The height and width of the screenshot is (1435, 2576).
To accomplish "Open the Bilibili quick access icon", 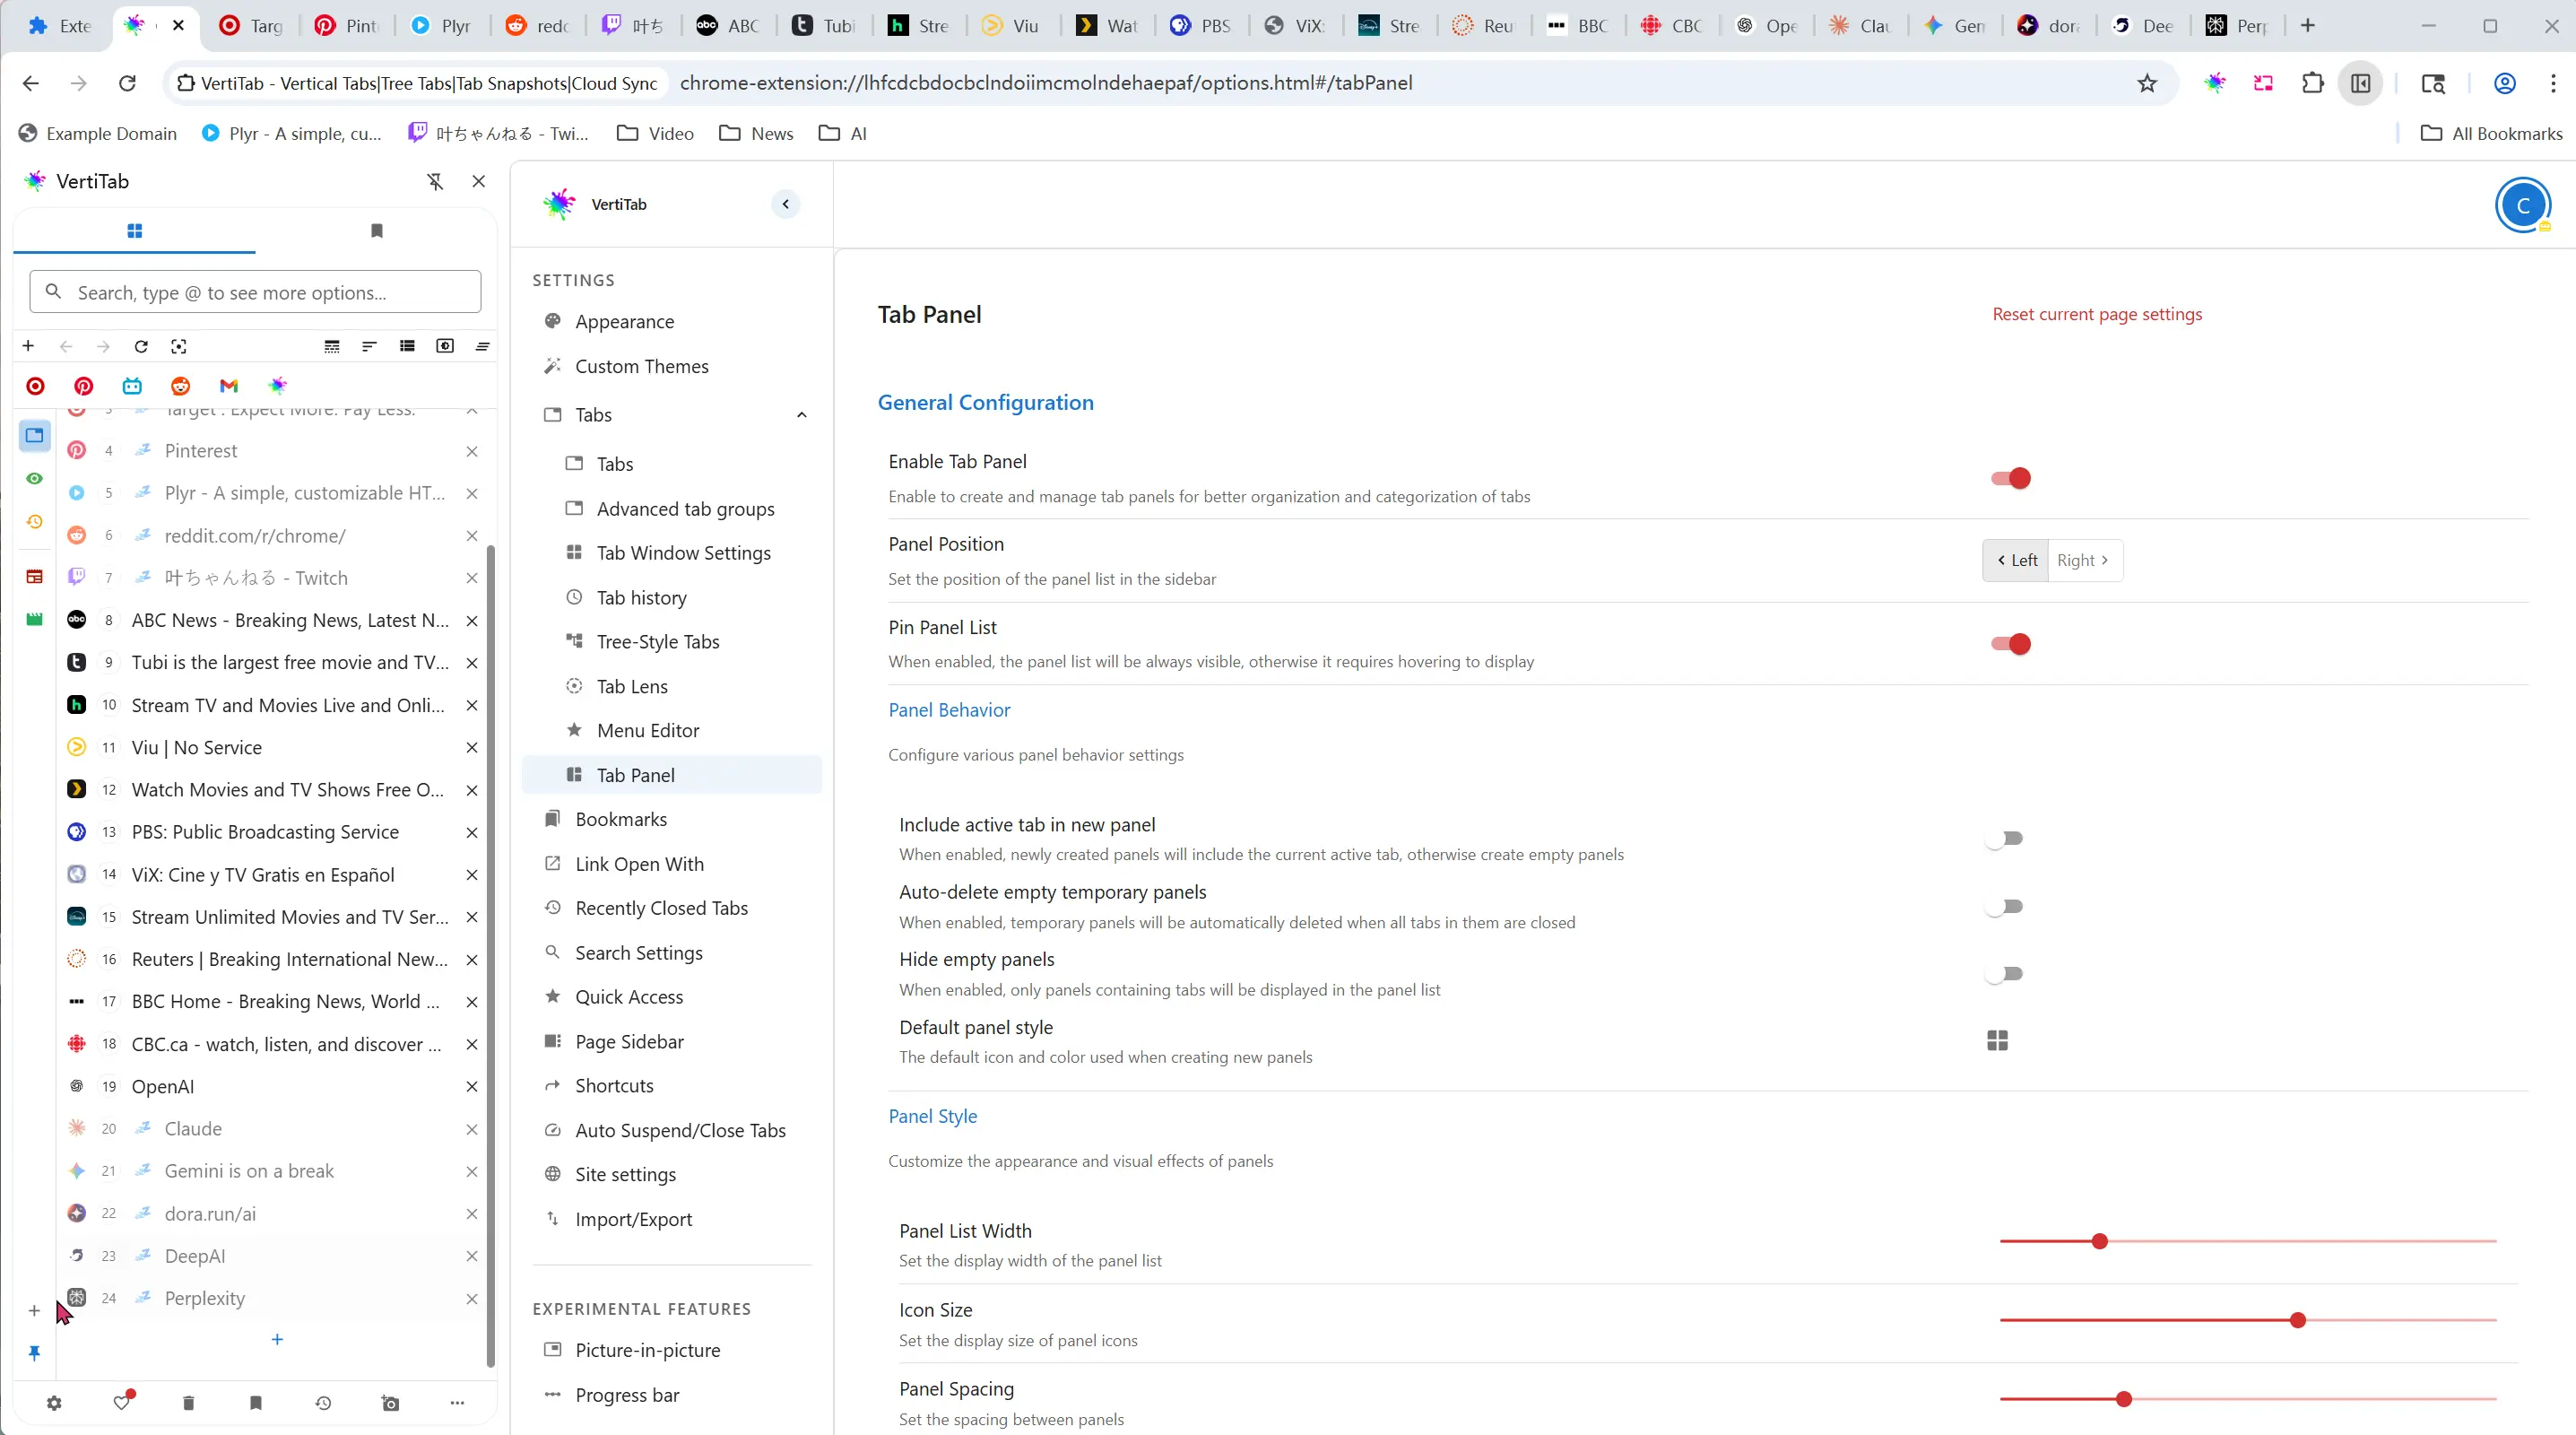I will coord(132,386).
